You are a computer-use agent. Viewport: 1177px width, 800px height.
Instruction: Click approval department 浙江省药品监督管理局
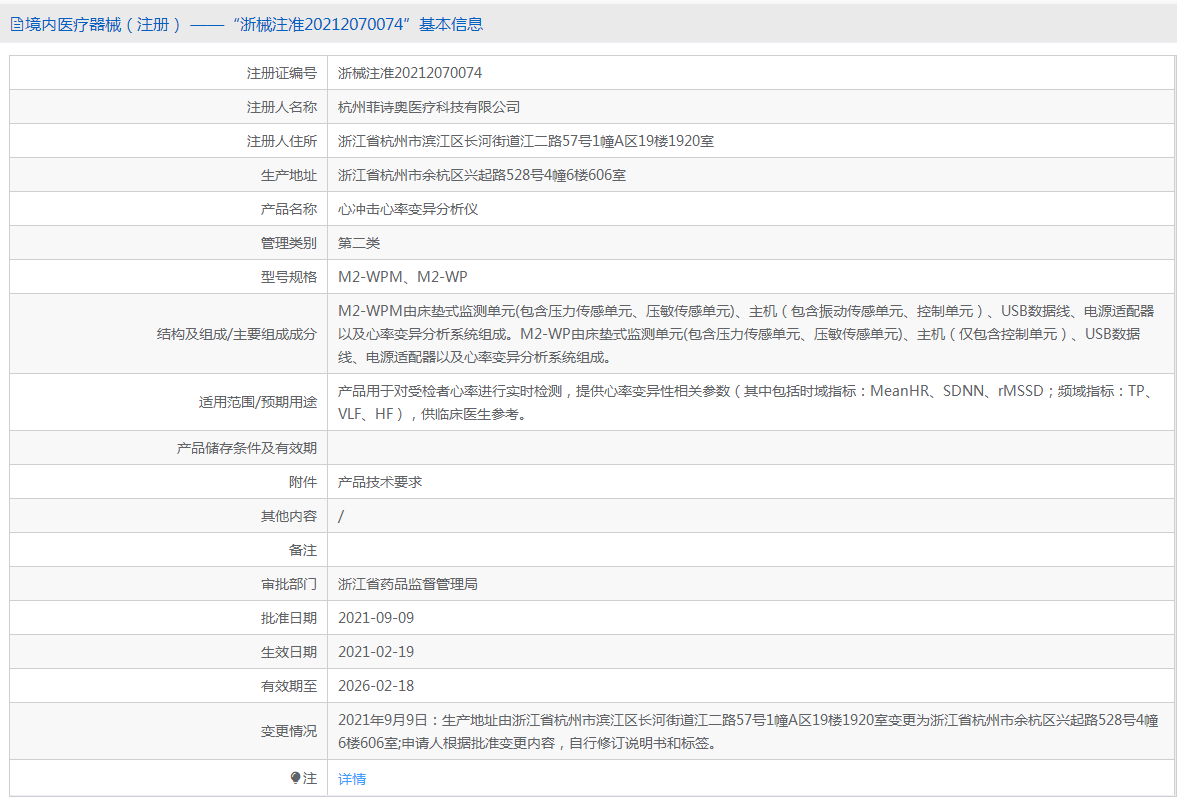point(408,584)
